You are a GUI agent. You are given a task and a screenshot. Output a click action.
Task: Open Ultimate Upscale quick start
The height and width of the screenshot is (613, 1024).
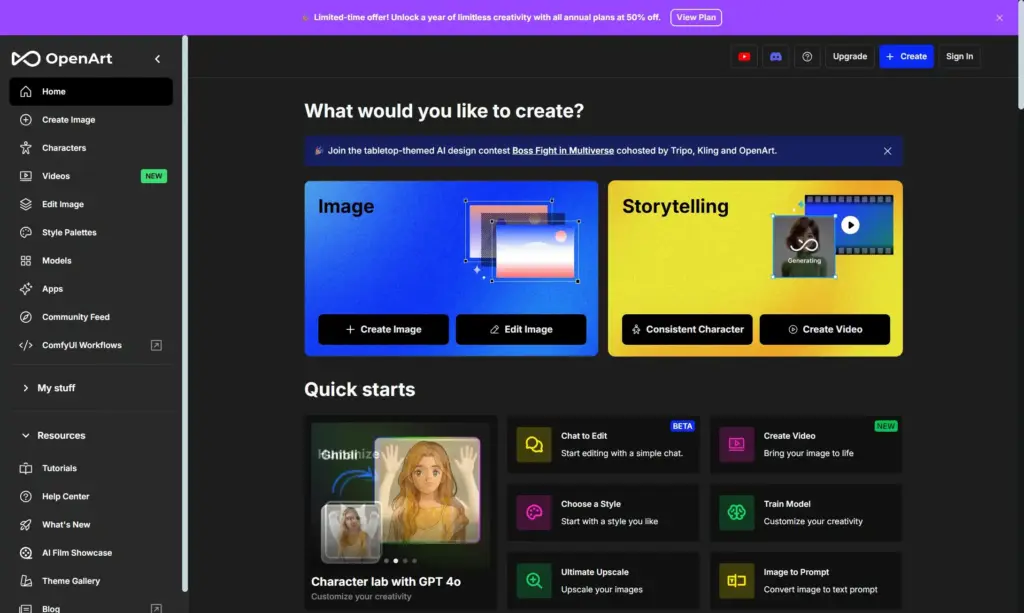click(603, 580)
